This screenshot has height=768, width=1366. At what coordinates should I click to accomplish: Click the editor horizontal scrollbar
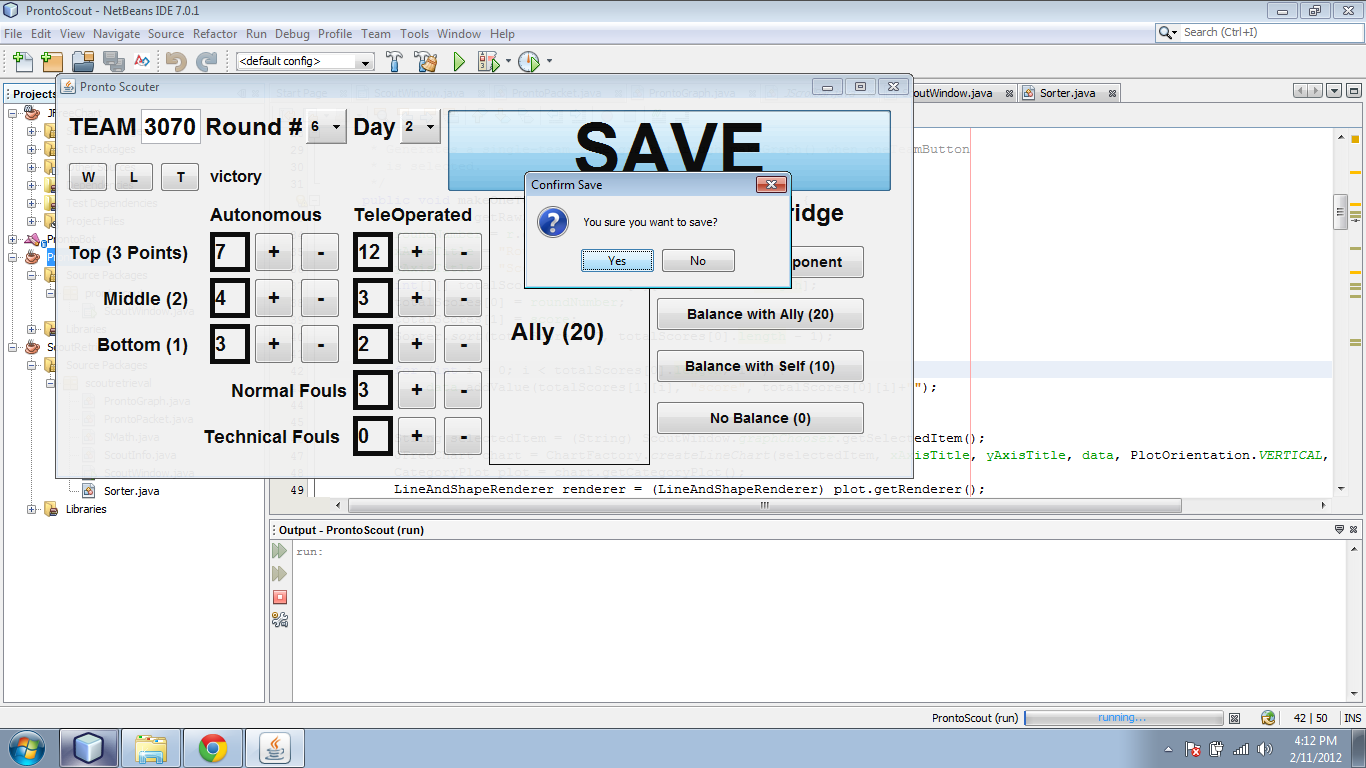coord(765,505)
